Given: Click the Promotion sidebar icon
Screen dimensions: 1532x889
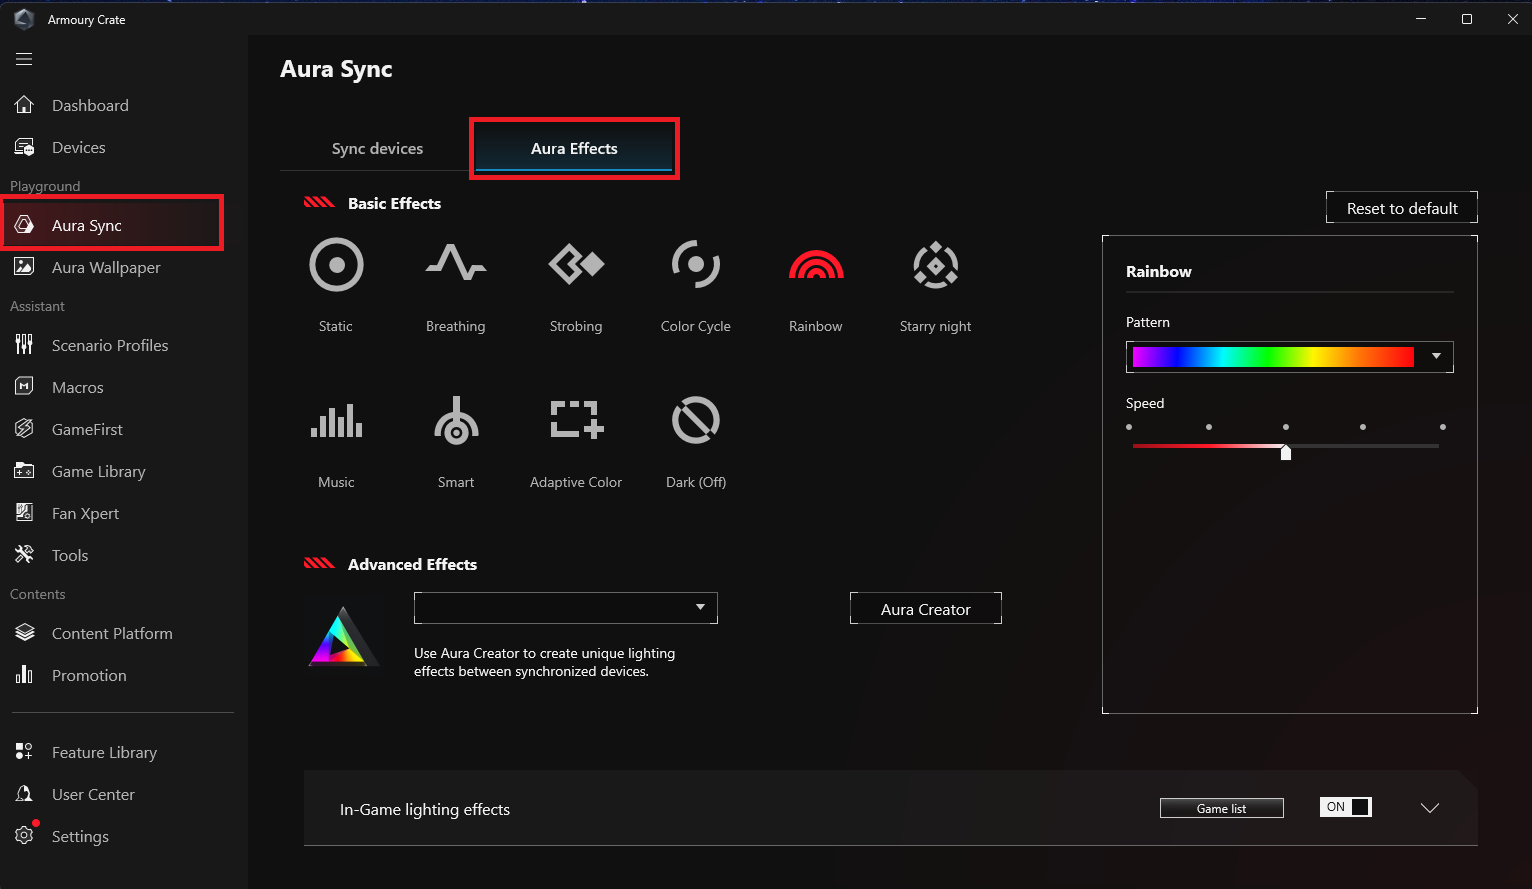Looking at the screenshot, I should 25,675.
